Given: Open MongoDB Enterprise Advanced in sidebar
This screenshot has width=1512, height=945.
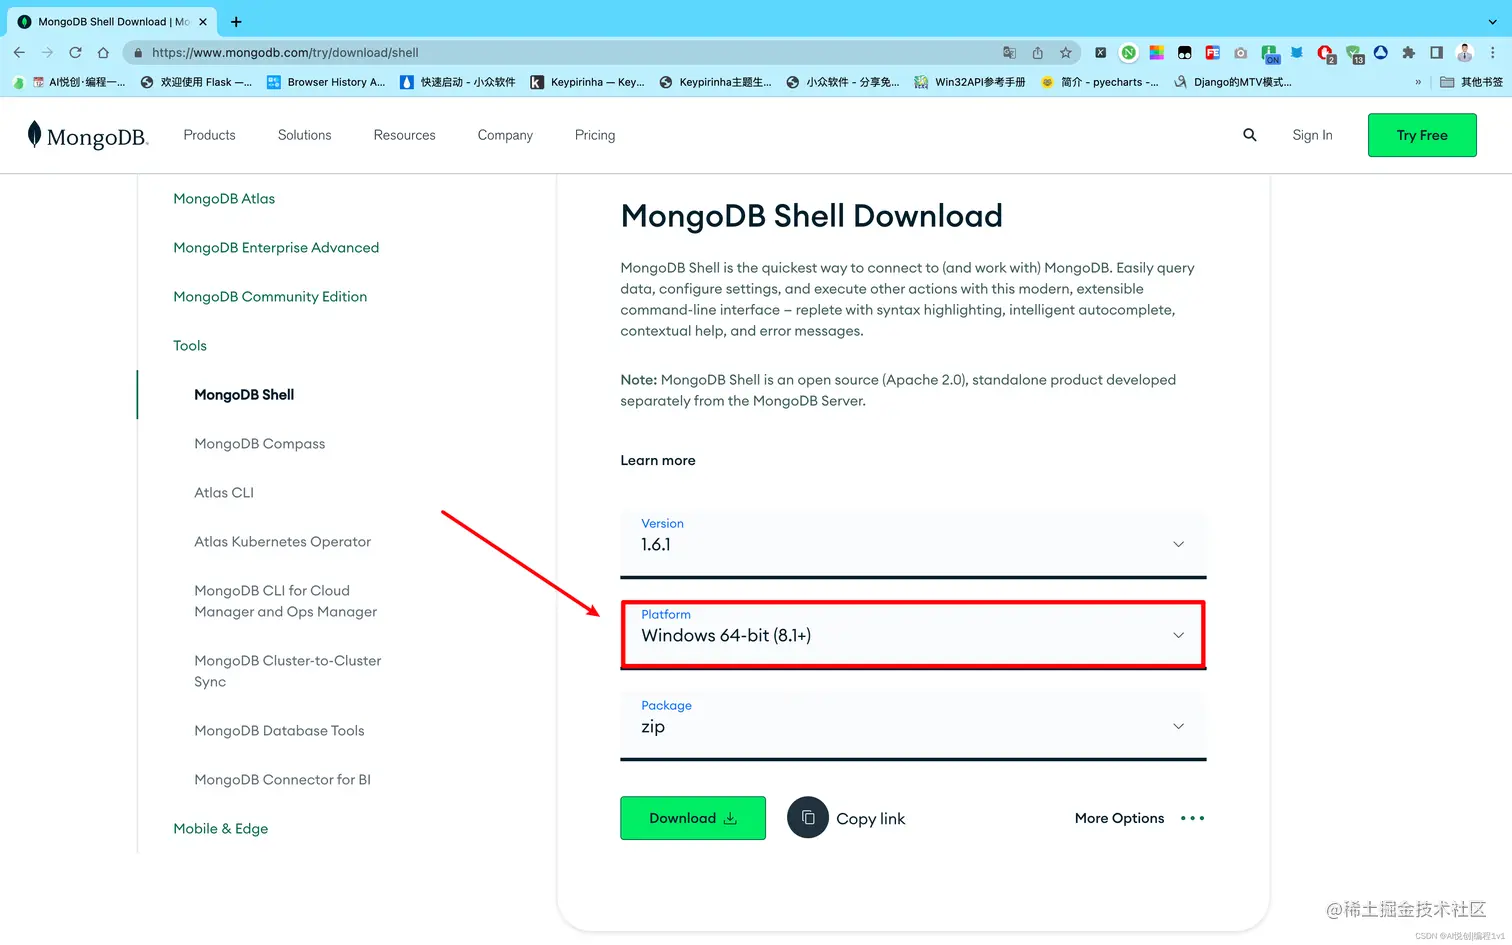Looking at the screenshot, I should [x=276, y=247].
